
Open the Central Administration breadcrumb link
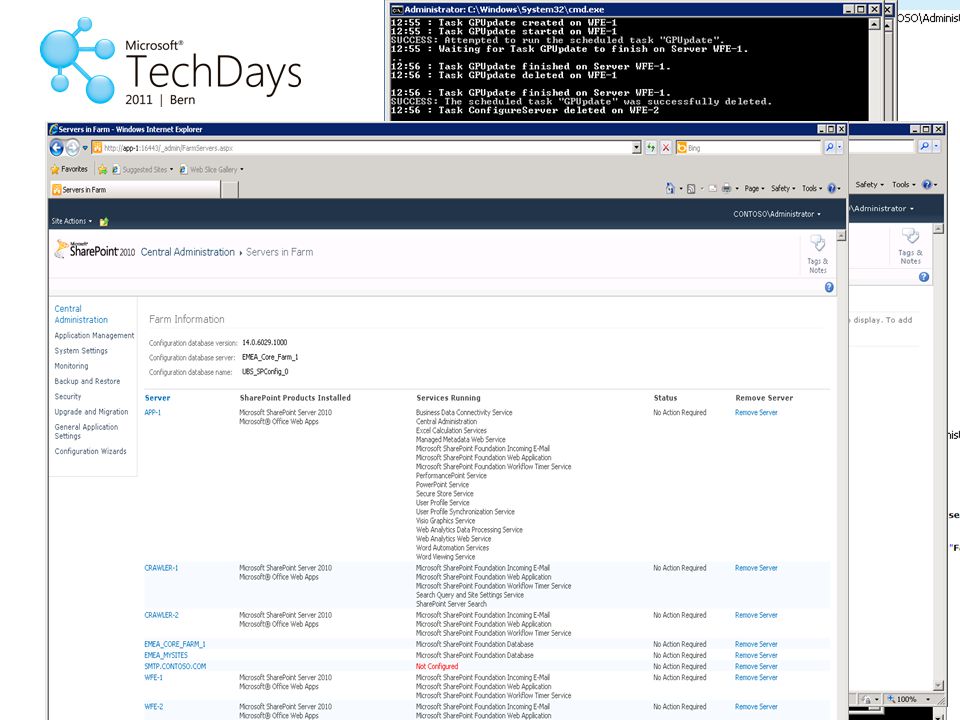(x=187, y=252)
